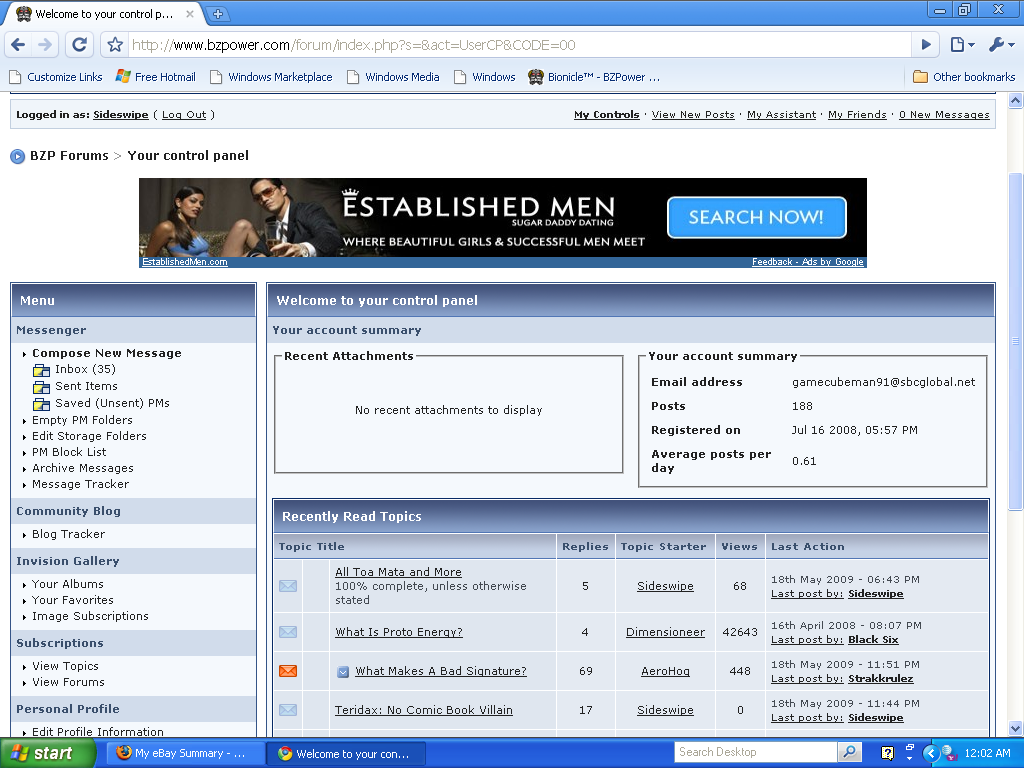
Task: Open the Free Hotmail bookmark
Action: (155, 77)
